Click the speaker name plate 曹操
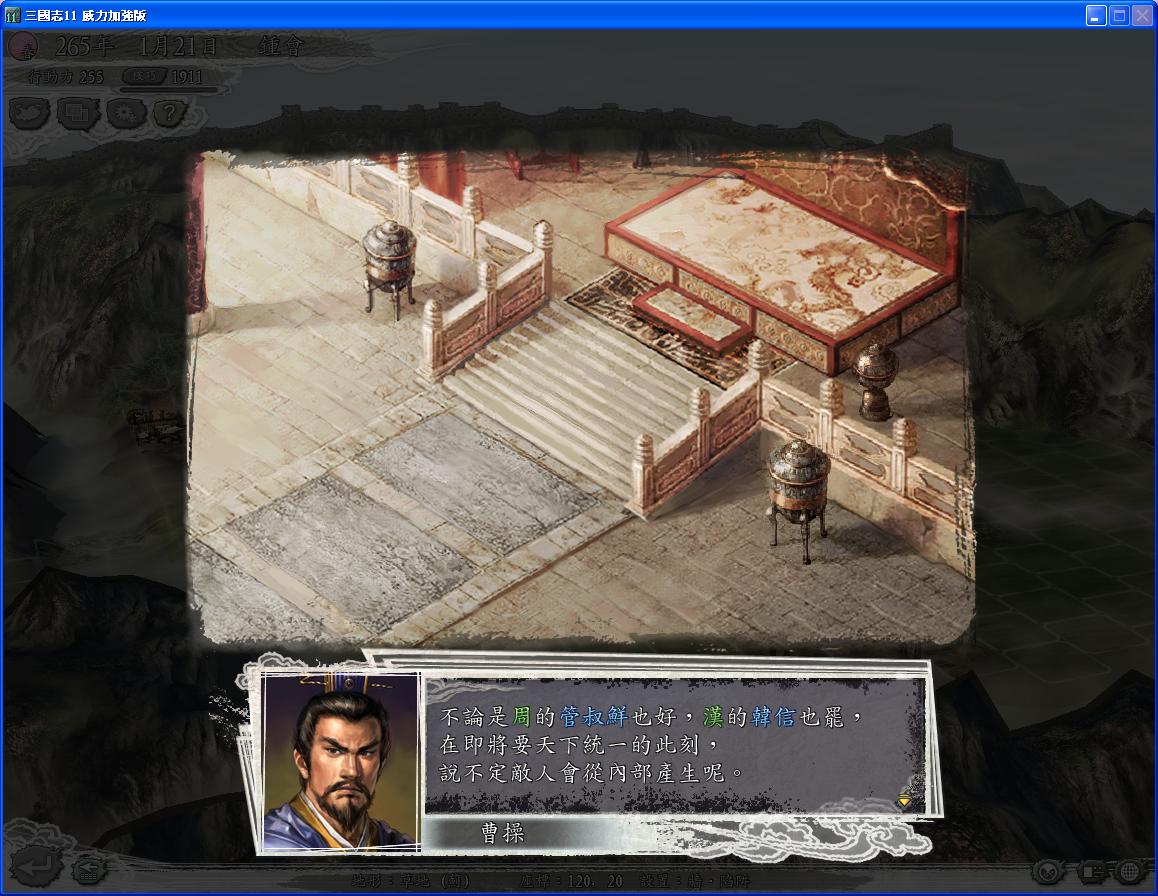1158x896 pixels. (502, 833)
